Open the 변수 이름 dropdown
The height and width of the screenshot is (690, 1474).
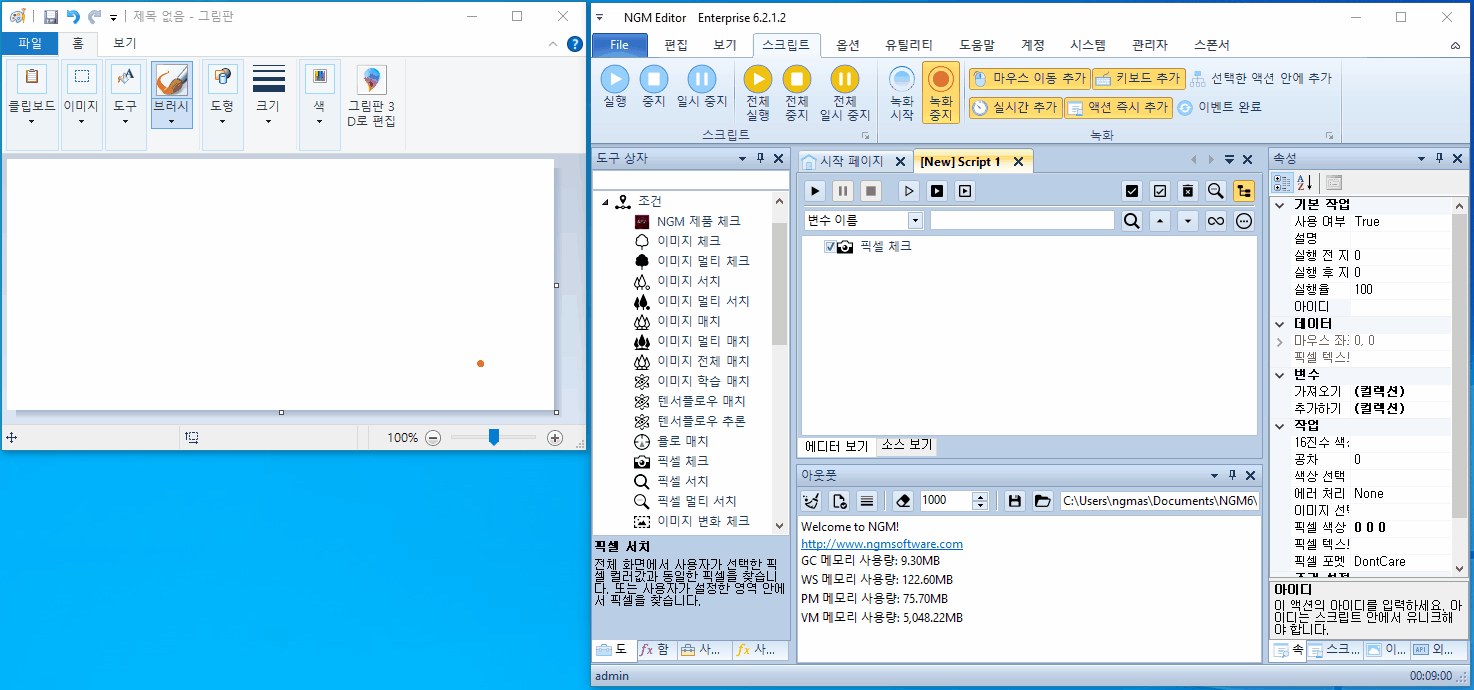(x=915, y=221)
